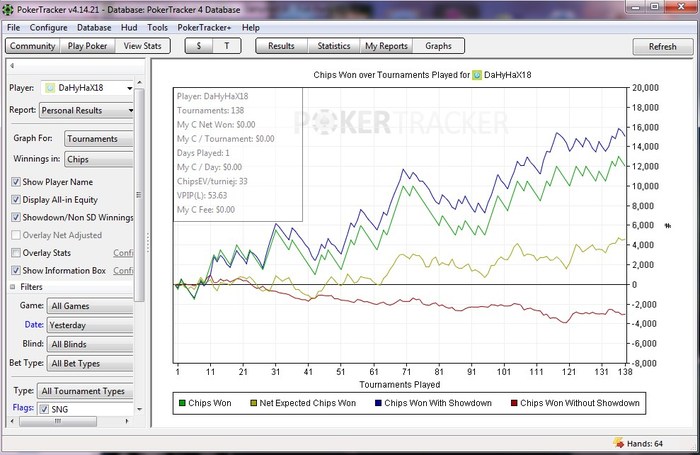
Task: Click the hands import status icon
Action: tap(619, 443)
